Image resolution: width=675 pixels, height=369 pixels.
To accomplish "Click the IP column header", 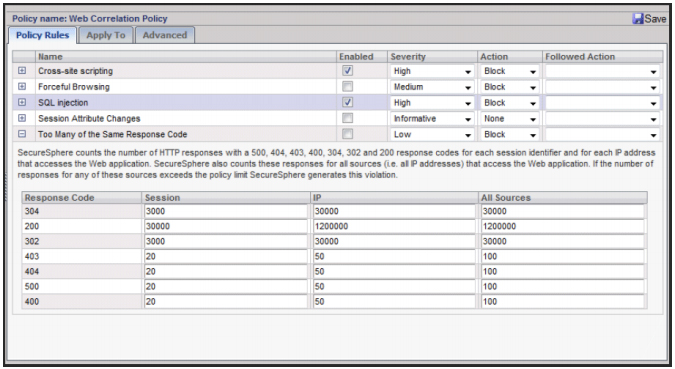I will (x=394, y=198).
